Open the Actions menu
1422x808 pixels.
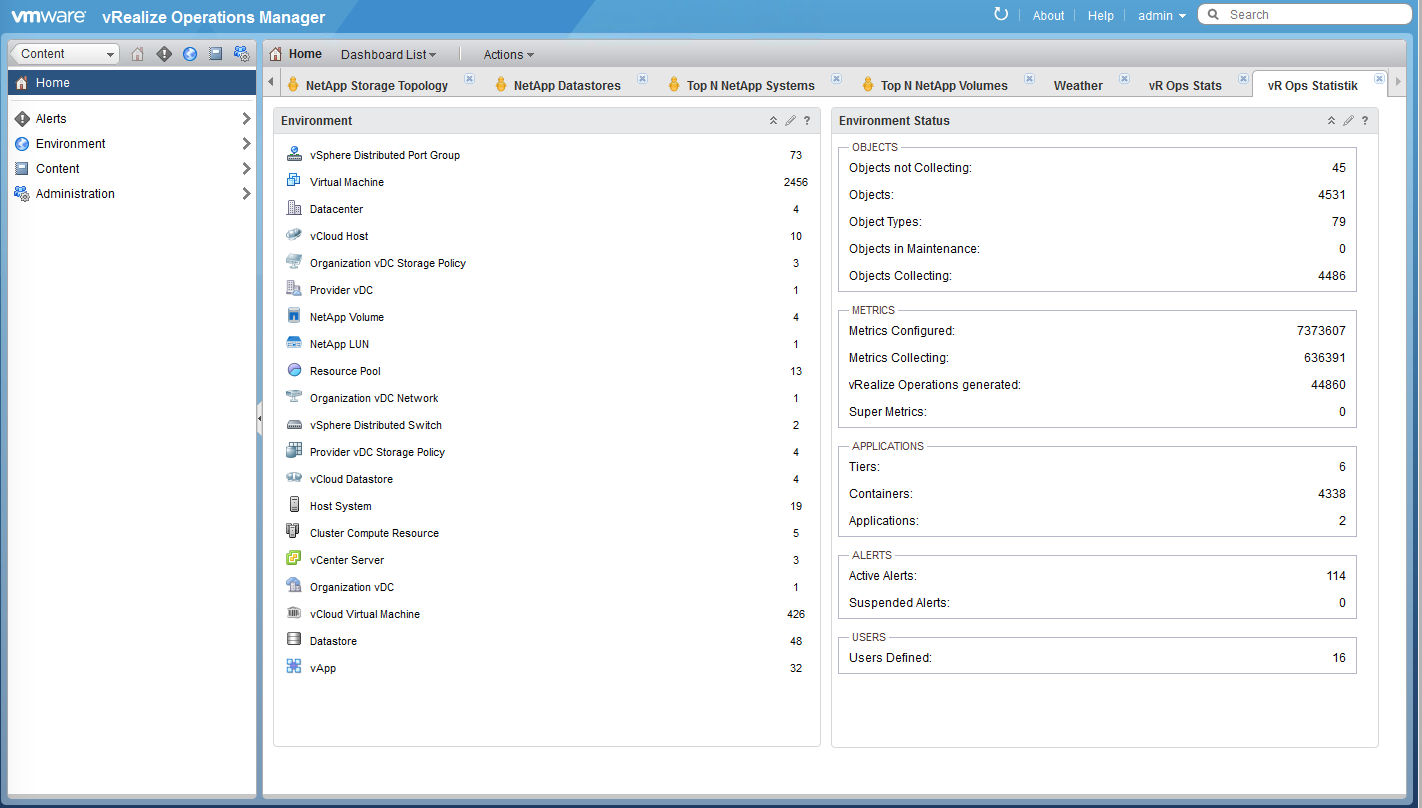pyautogui.click(x=508, y=55)
